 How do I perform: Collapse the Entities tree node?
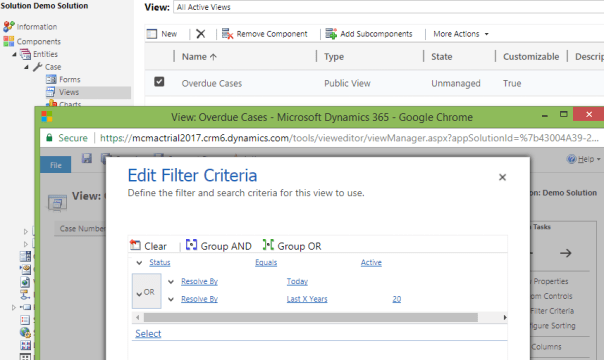pyautogui.click(x=14, y=54)
